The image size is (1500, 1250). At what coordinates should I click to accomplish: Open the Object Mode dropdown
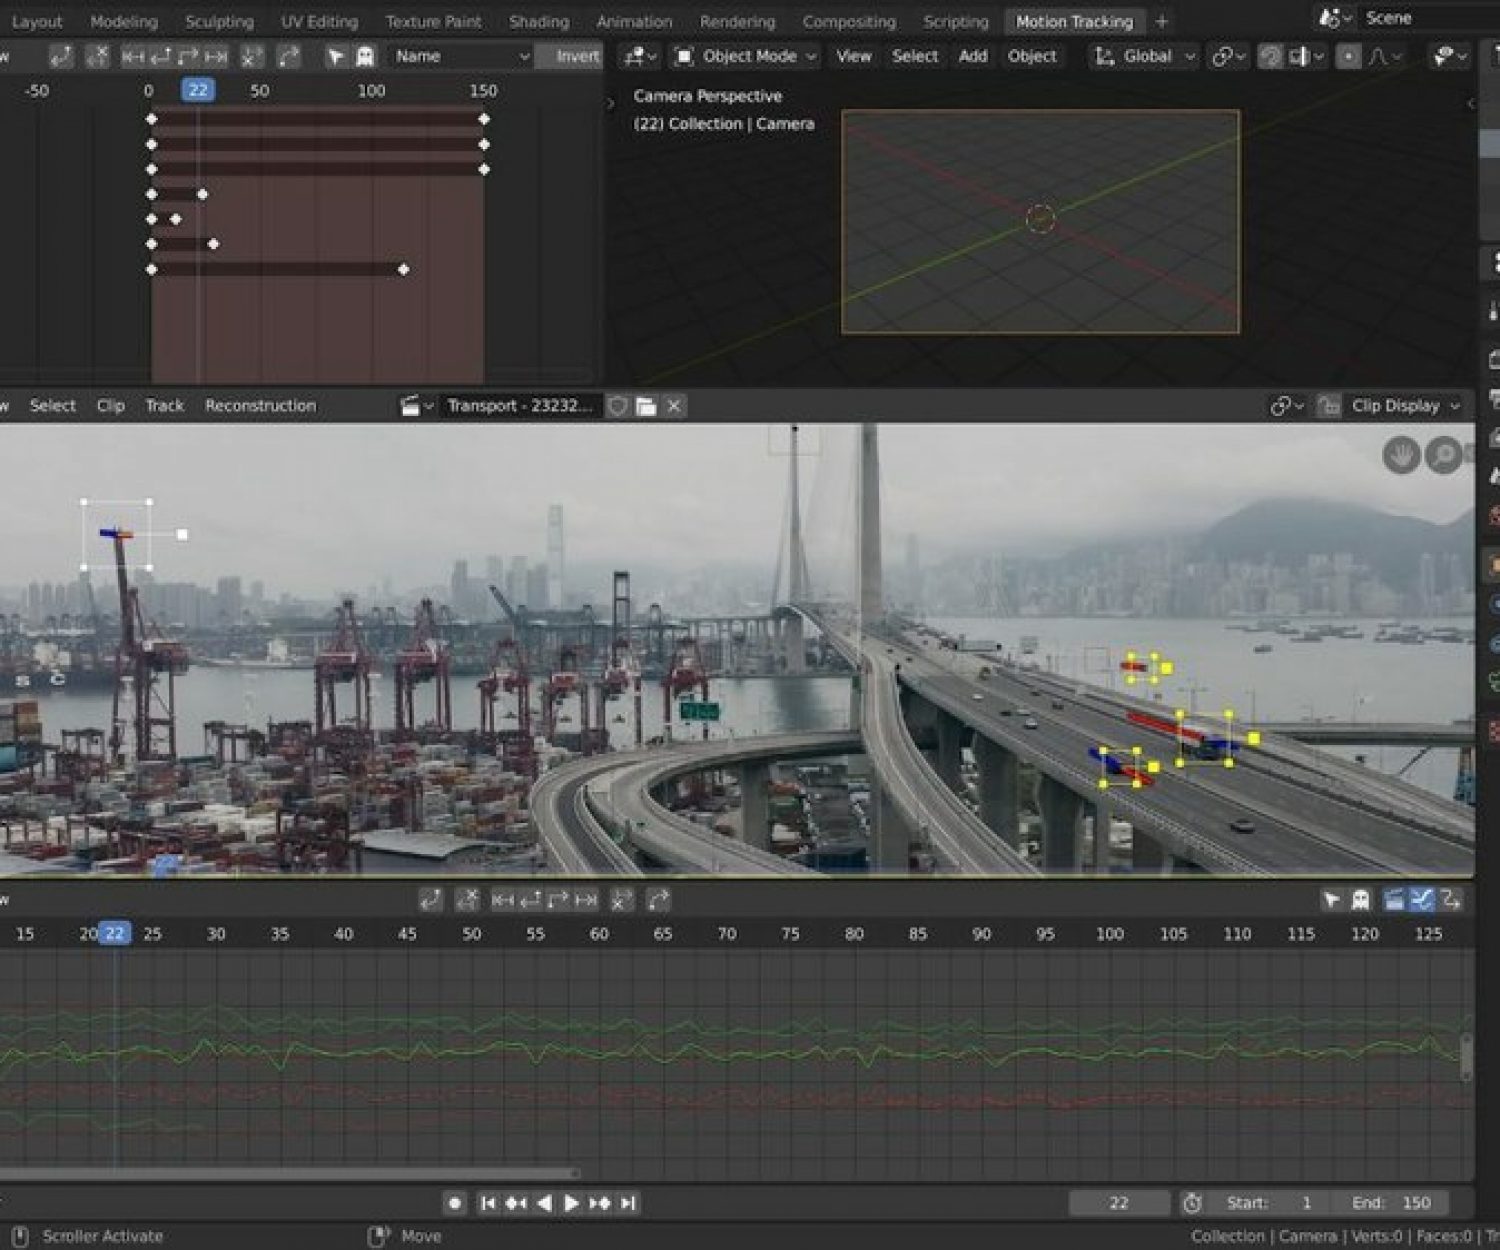[x=747, y=57]
